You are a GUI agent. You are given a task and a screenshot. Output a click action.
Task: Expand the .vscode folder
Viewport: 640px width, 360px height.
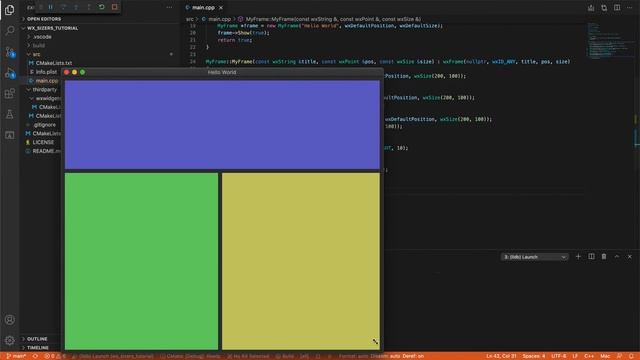42,37
